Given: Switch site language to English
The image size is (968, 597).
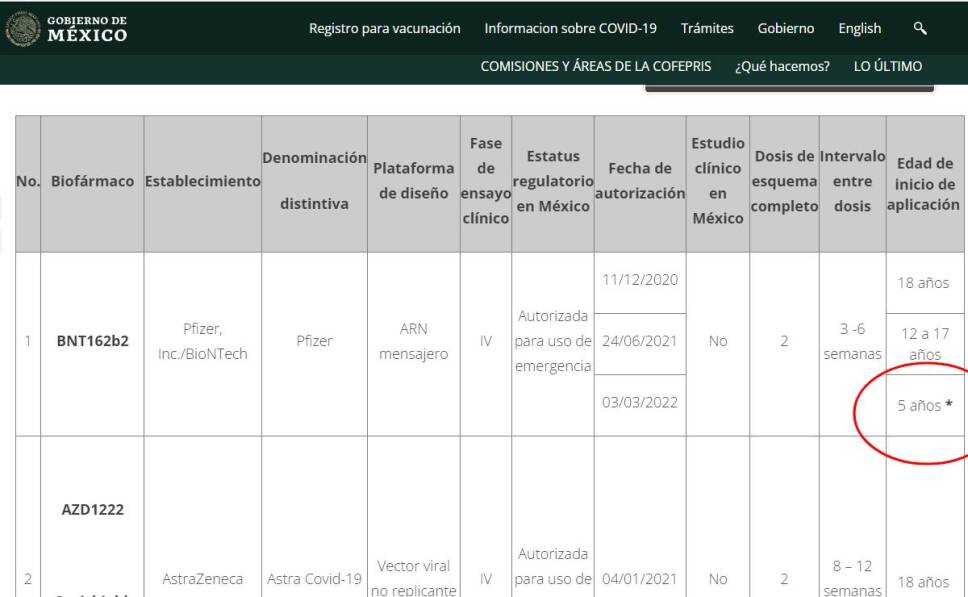Looking at the screenshot, I should [x=859, y=28].
